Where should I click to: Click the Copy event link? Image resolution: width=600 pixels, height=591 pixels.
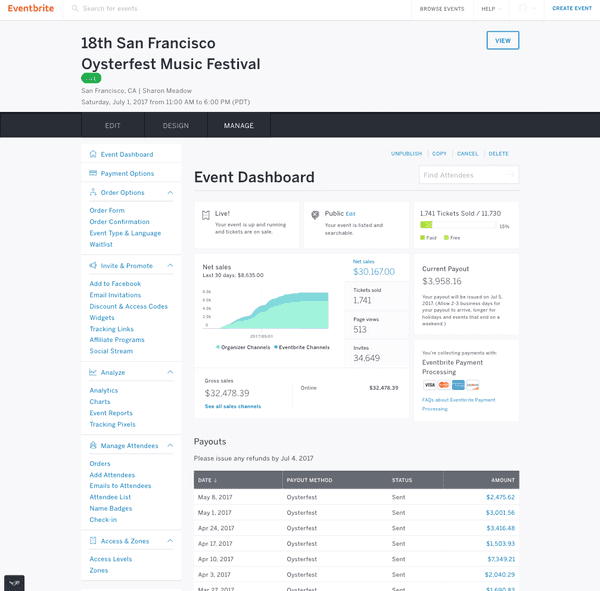tap(439, 153)
